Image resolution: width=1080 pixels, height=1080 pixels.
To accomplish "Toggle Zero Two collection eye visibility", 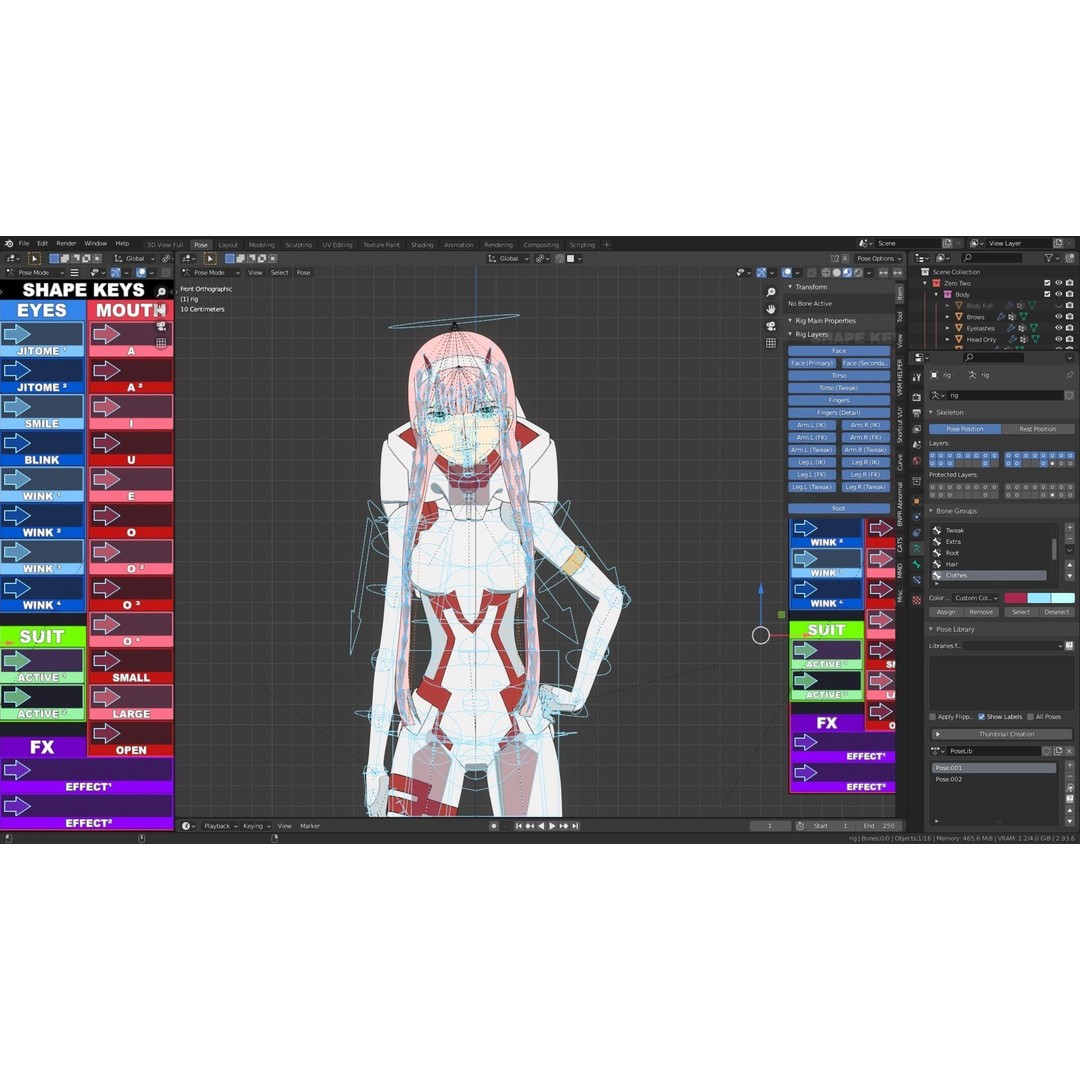I will coord(1059,282).
